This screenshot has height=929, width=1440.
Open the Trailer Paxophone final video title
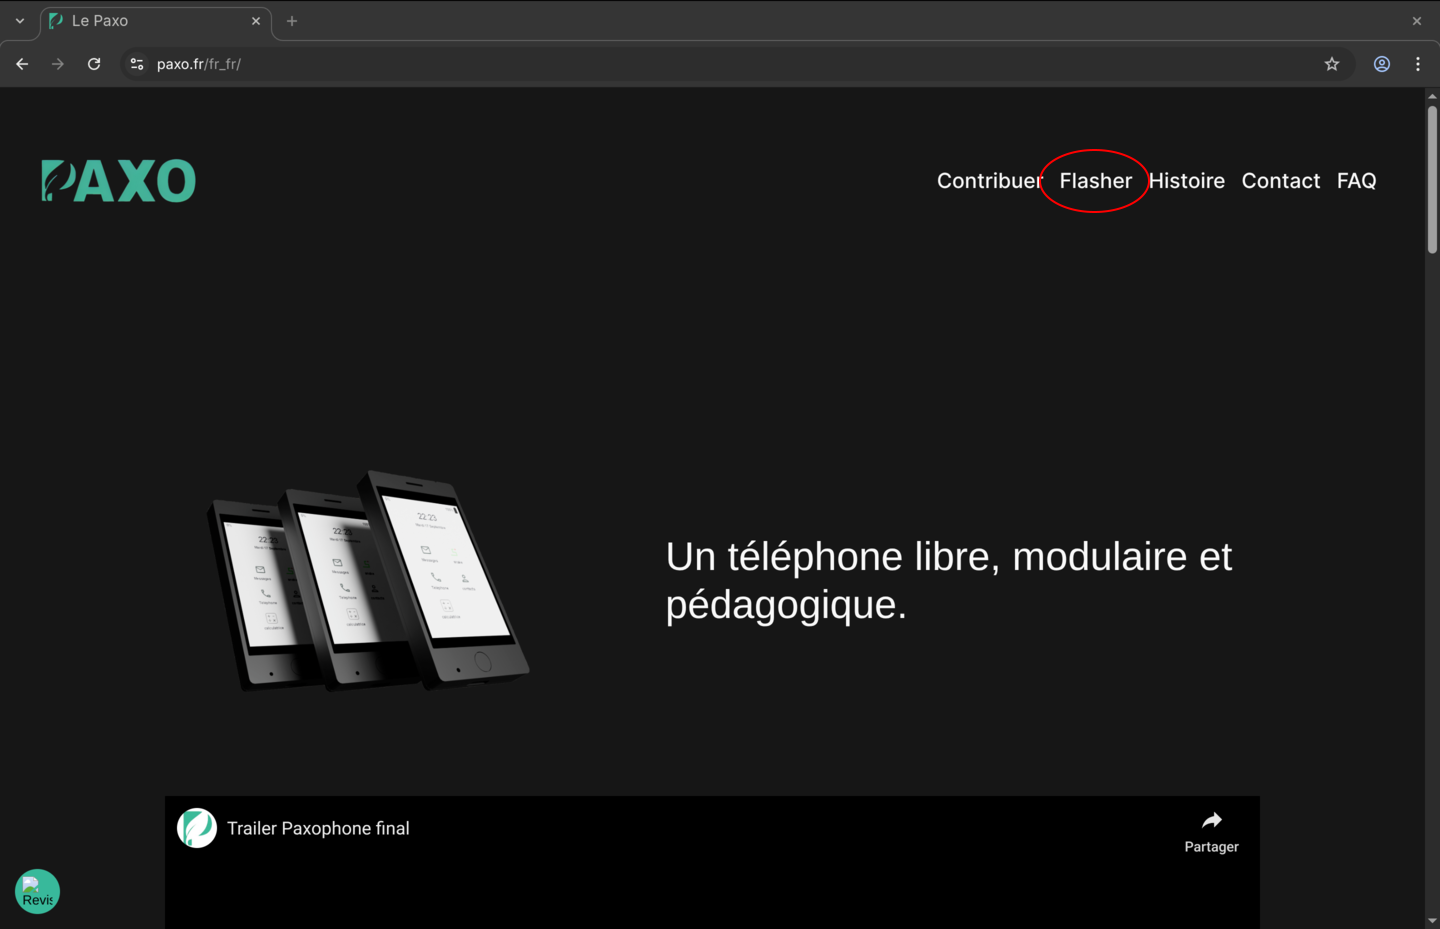[x=318, y=828]
